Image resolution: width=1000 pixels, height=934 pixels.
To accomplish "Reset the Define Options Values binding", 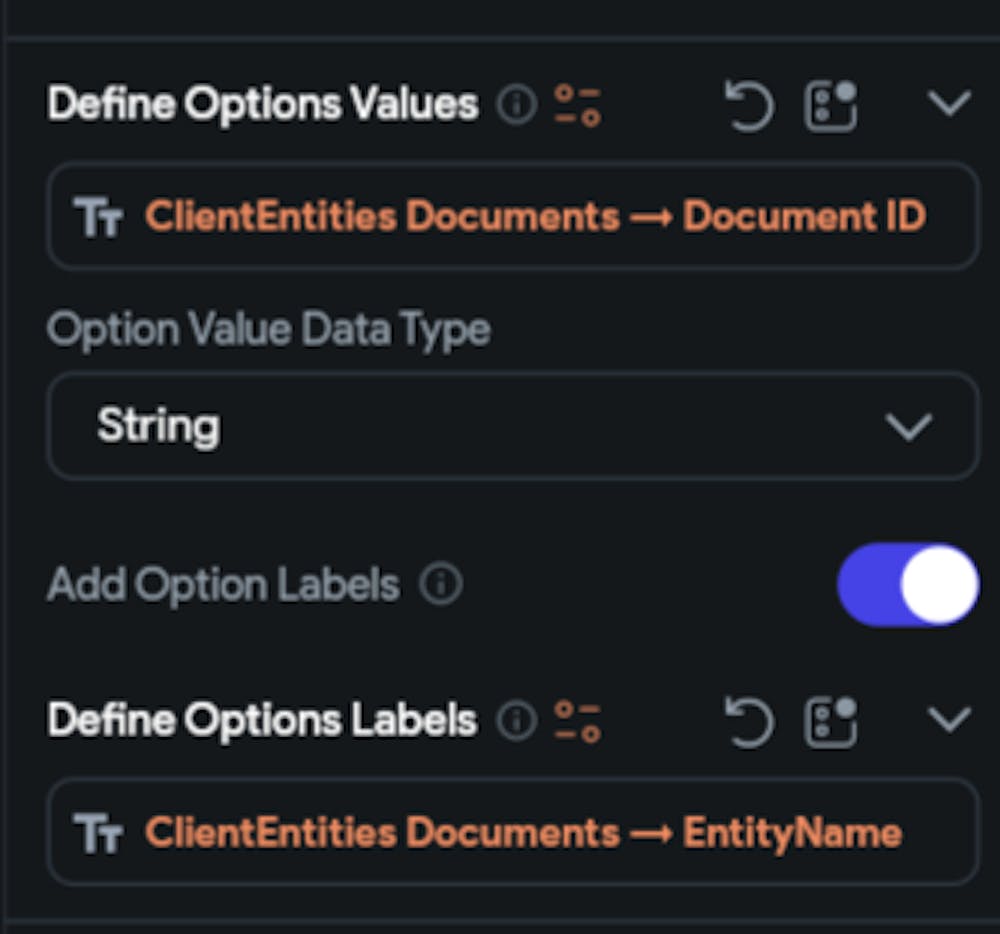I will click(750, 104).
